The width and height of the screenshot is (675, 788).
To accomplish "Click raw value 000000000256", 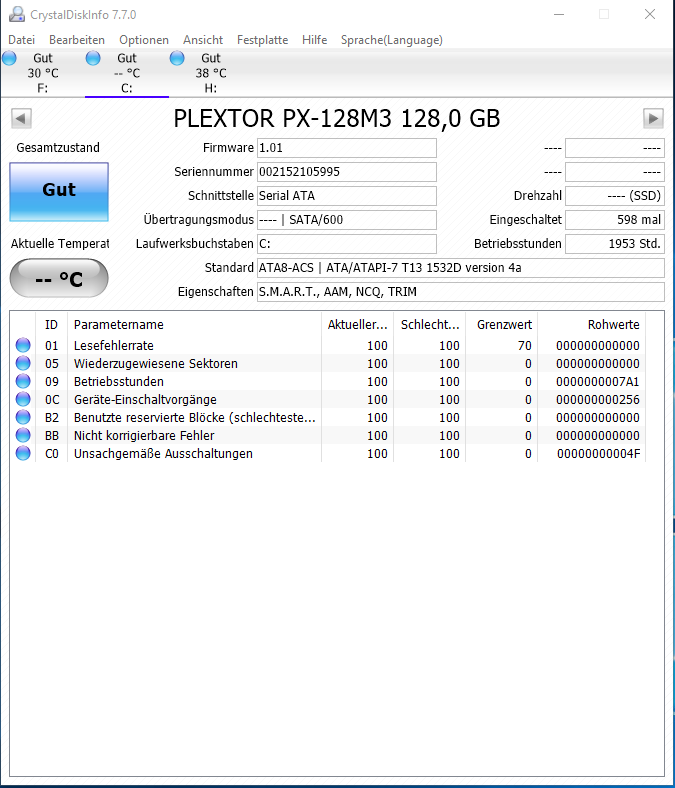I will (598, 400).
